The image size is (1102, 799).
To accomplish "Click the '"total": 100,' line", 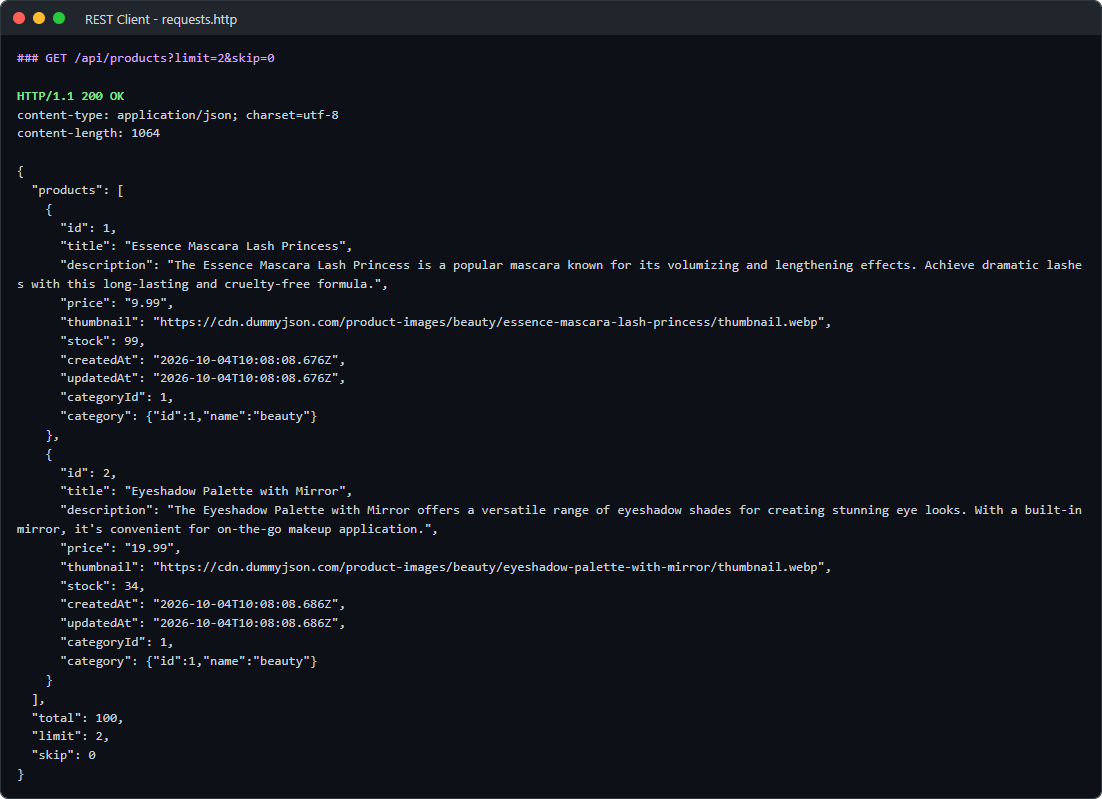I will click(x=77, y=718).
